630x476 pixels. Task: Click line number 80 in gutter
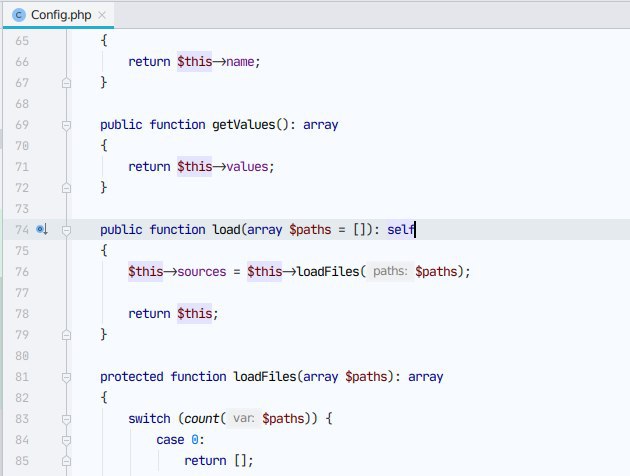(x=22, y=356)
